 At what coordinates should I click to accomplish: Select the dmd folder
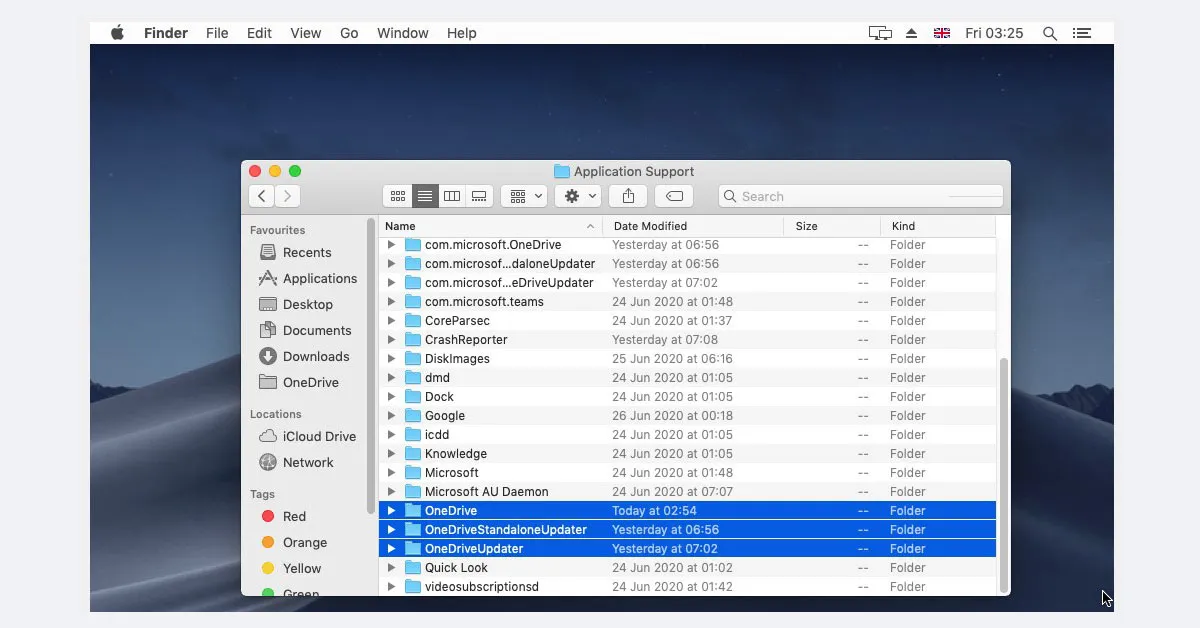coord(687,378)
